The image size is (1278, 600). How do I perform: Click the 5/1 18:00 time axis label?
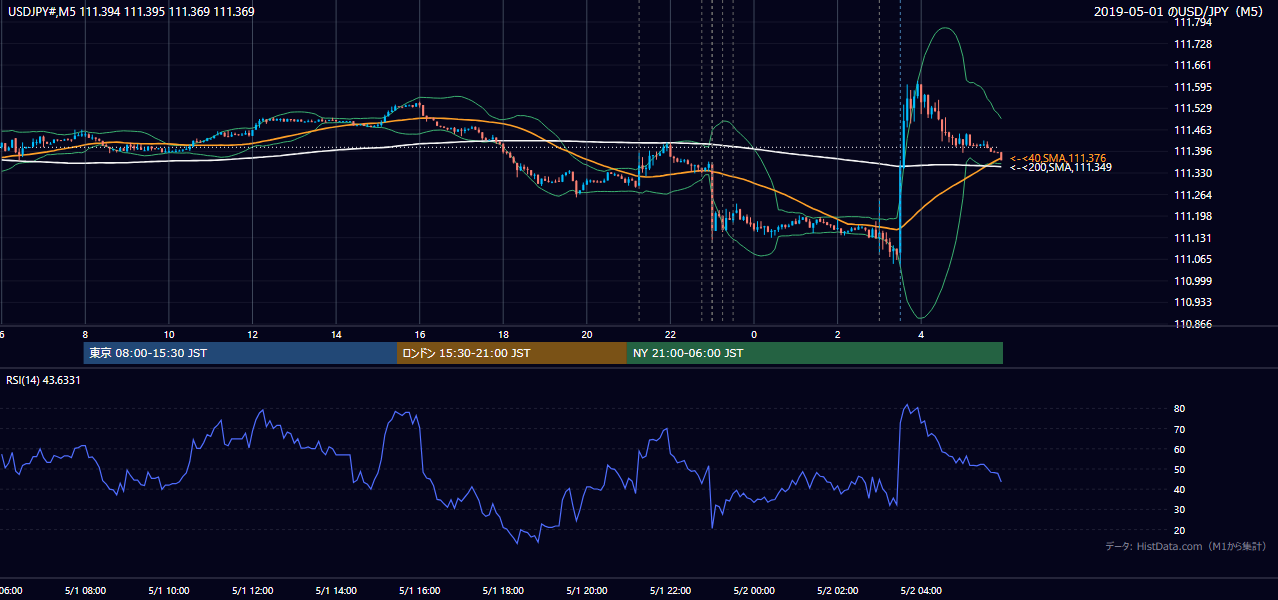pyautogui.click(x=503, y=591)
